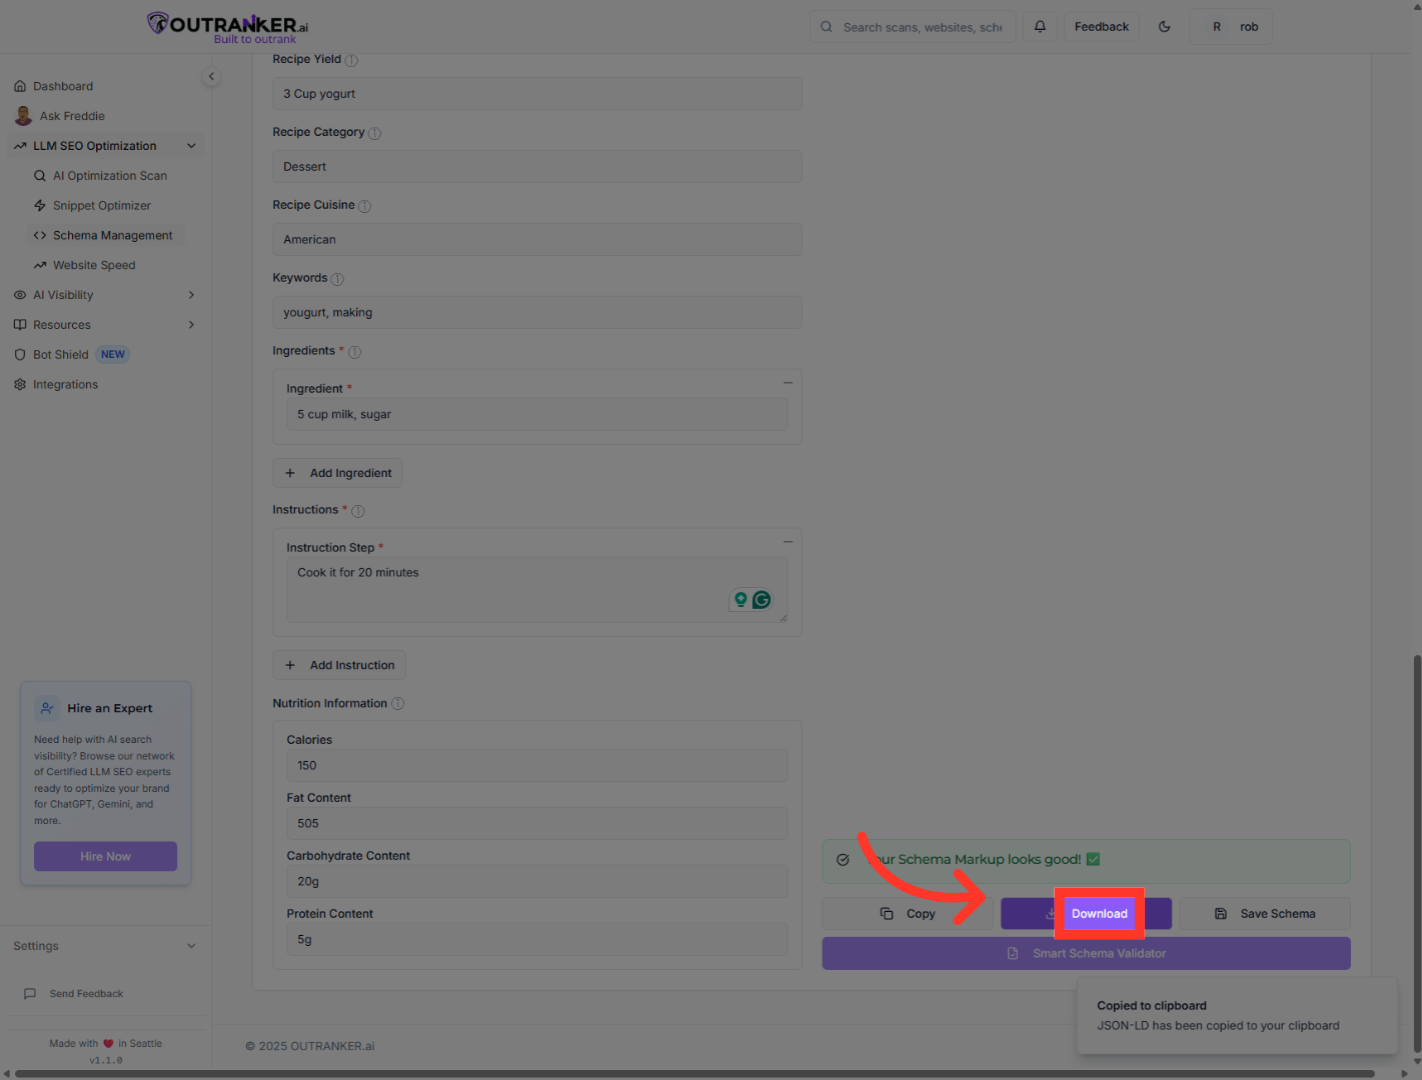Screen dimensions: 1422x1080
Task: Click the Grammarly icon in instruction box
Action: click(x=762, y=600)
